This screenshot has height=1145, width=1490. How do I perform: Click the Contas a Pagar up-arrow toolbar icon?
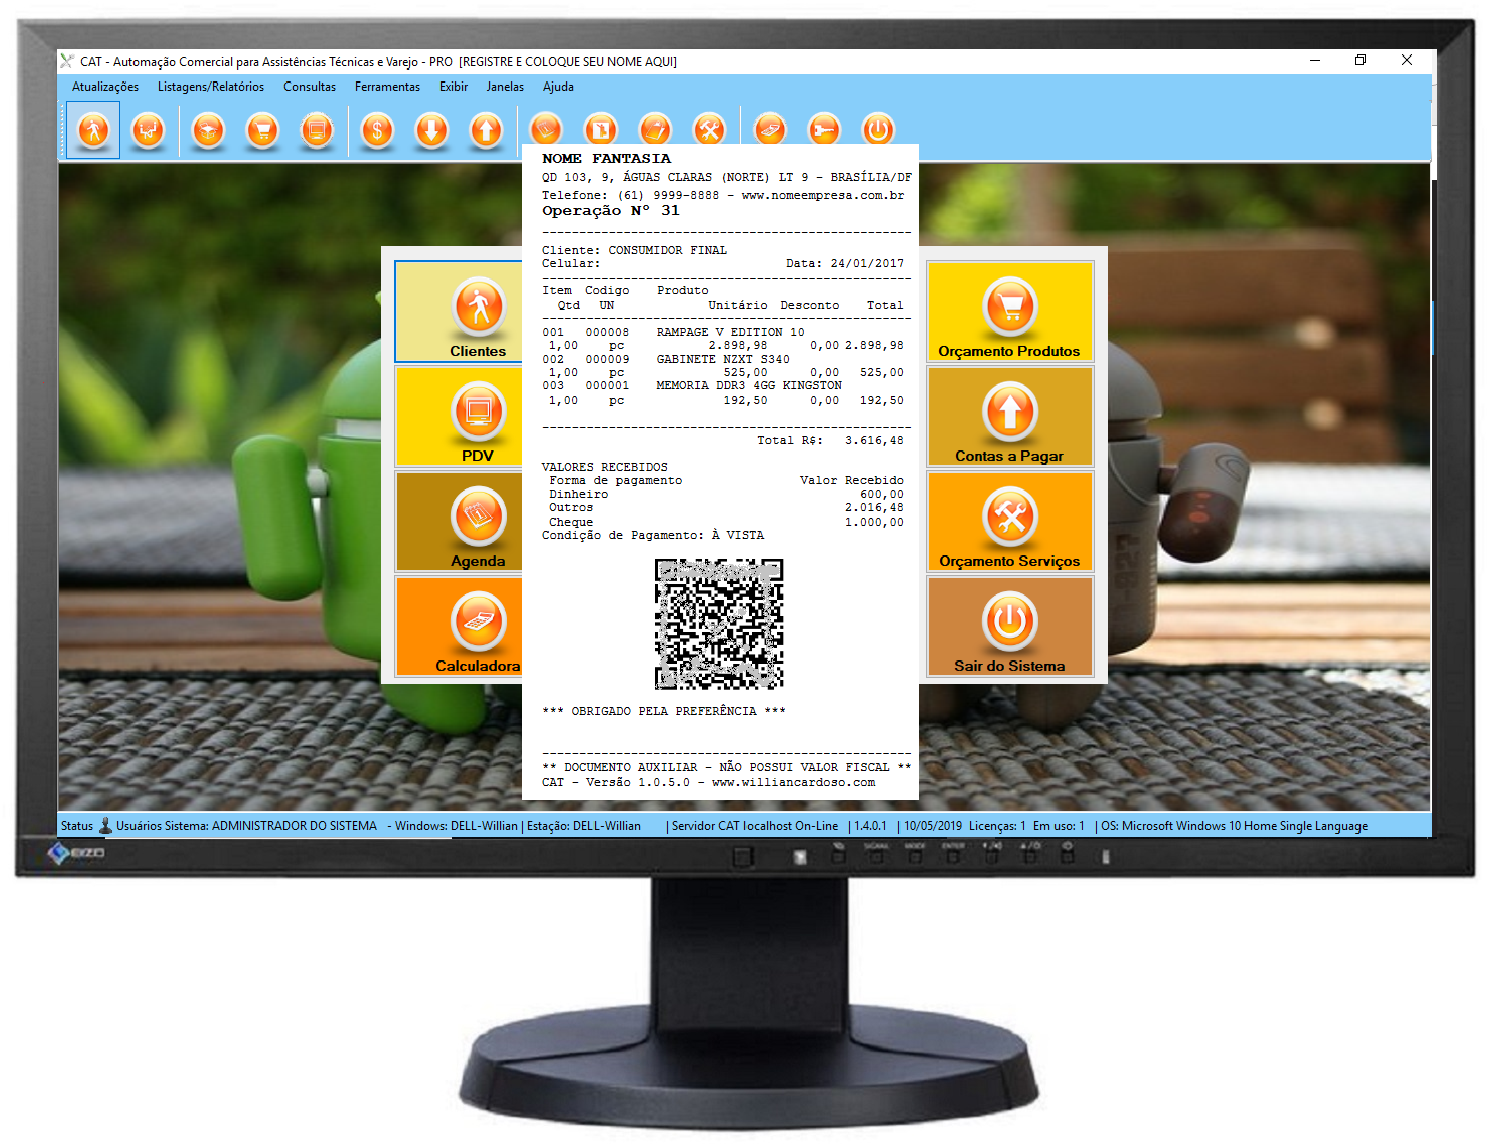487,128
